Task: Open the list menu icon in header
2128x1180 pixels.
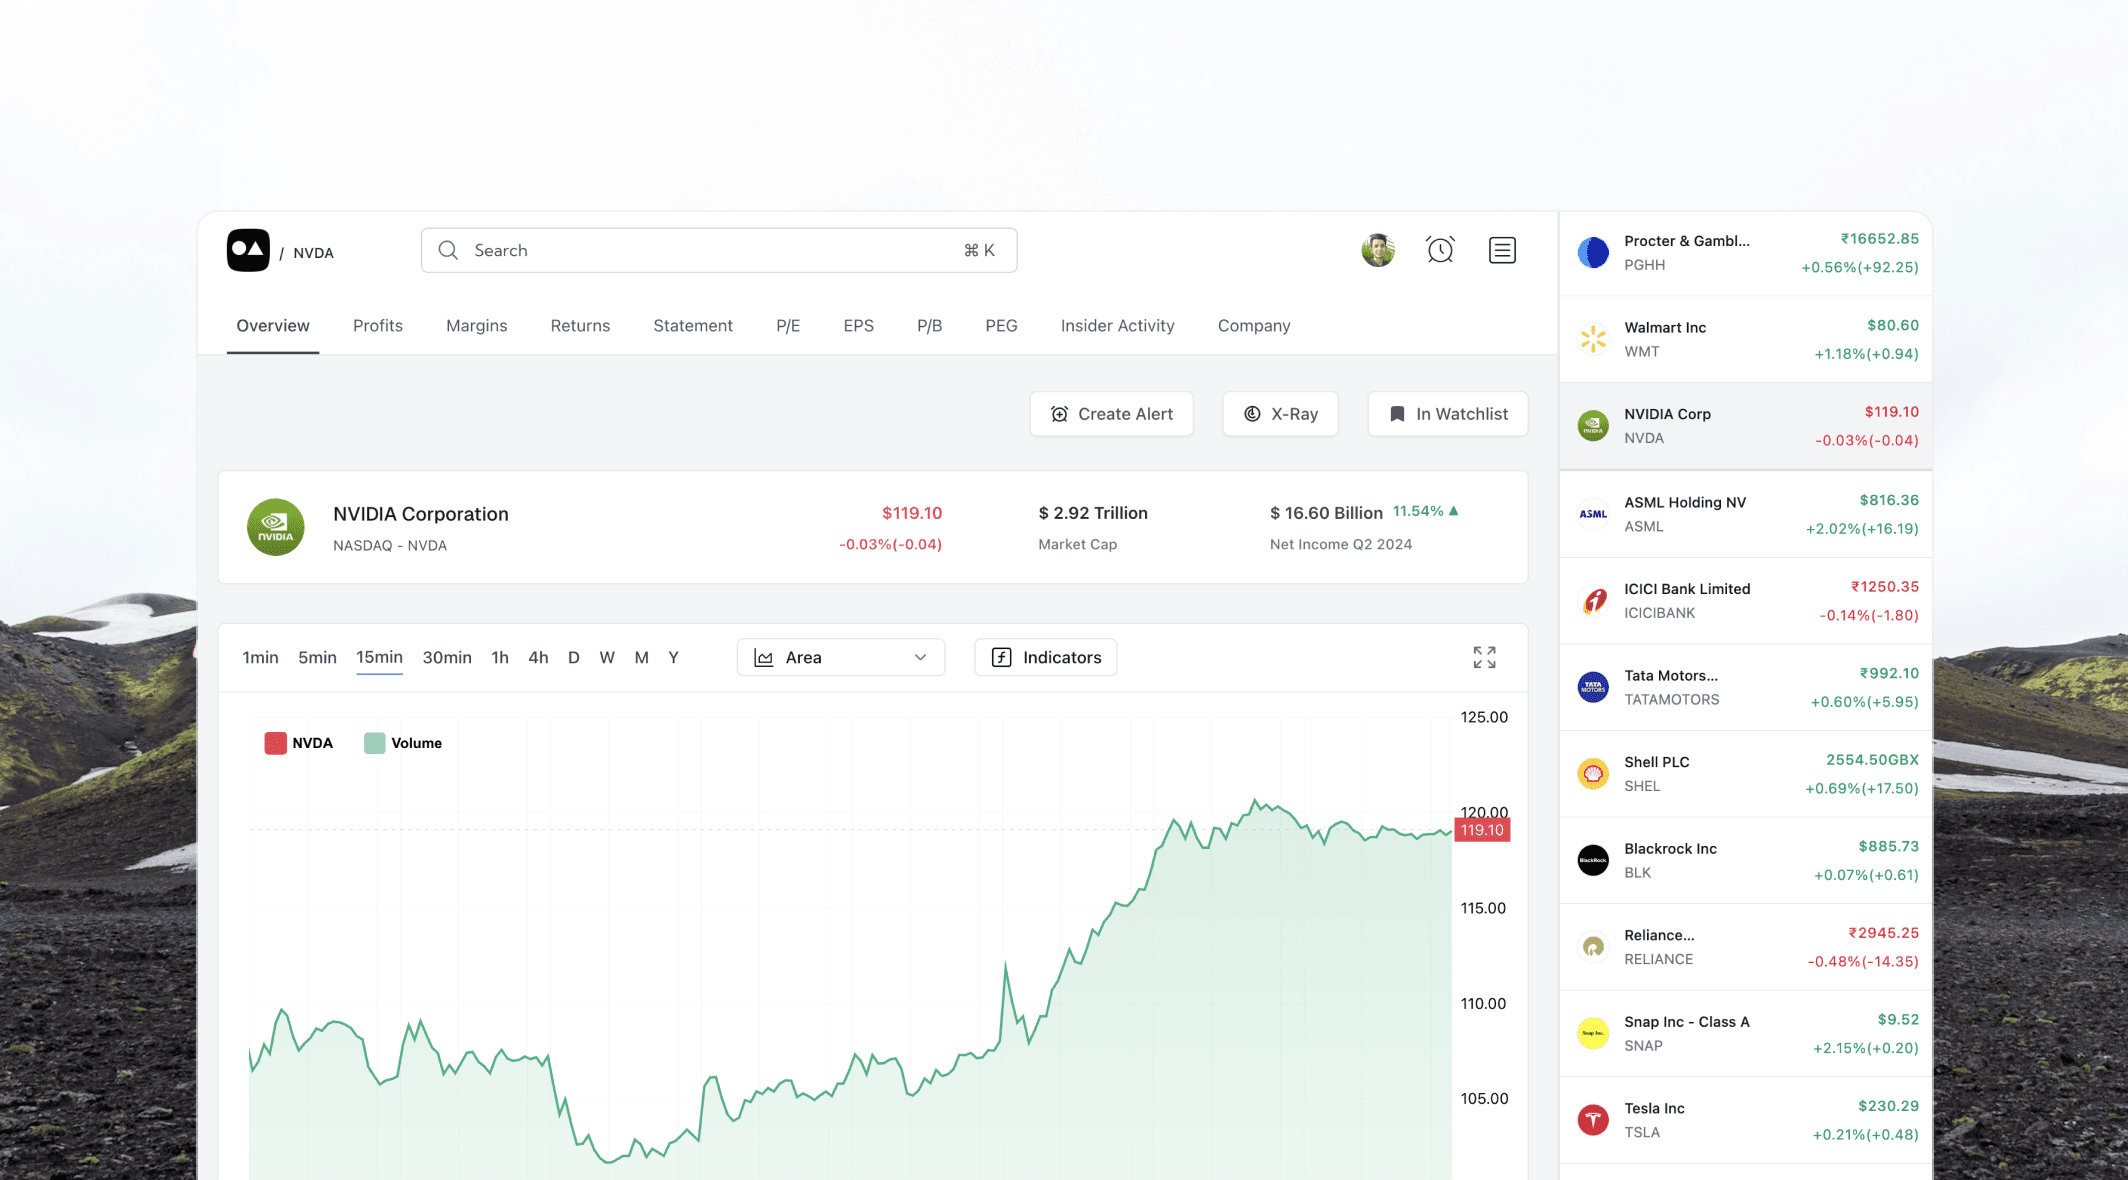Action: 1502,250
